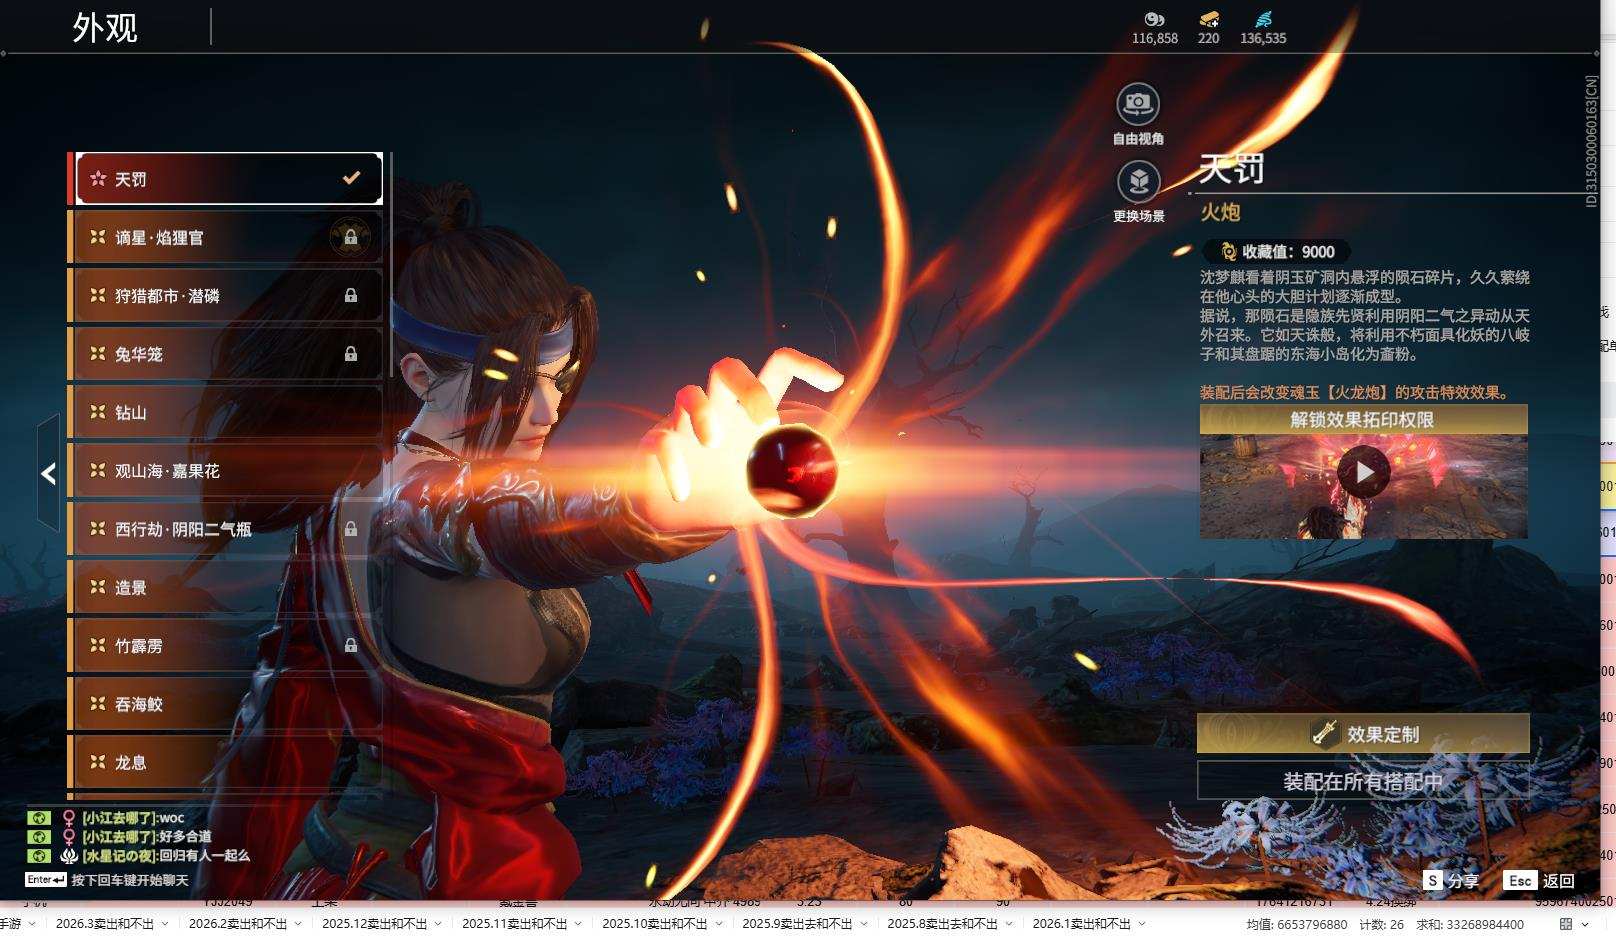
Task: Click the change scene icon (更换场景)
Action: (1138, 181)
